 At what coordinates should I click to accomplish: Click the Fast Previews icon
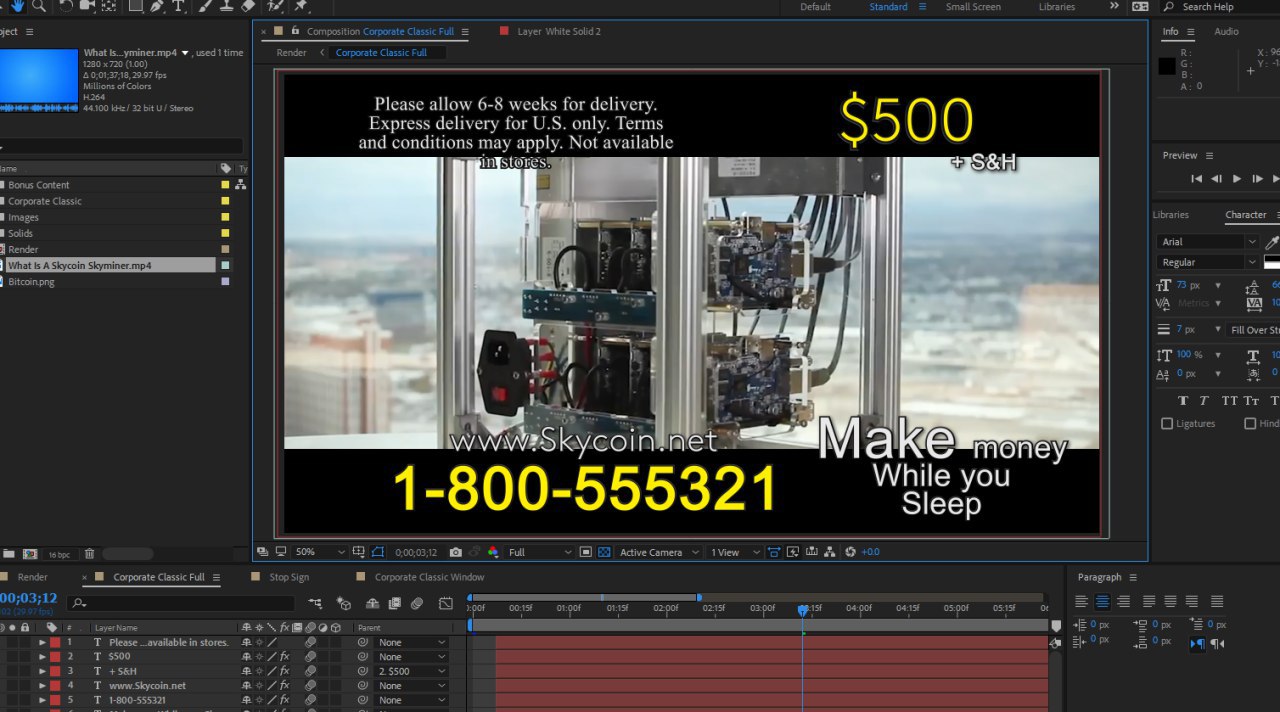click(x=793, y=552)
